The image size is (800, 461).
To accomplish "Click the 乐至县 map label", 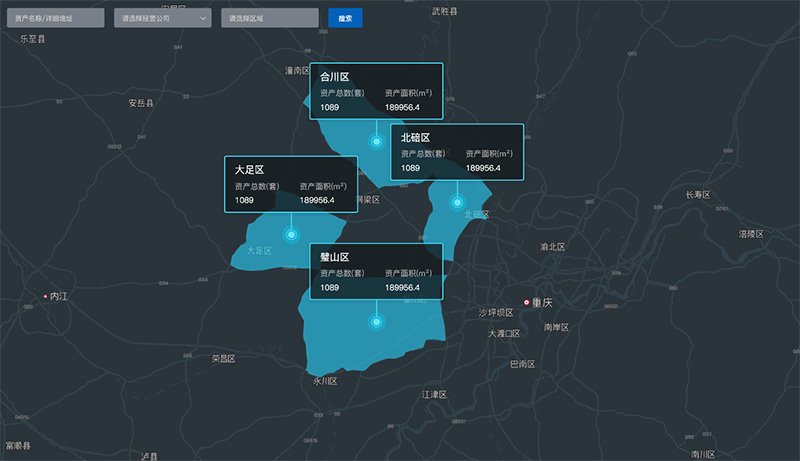I will pyautogui.click(x=33, y=39).
